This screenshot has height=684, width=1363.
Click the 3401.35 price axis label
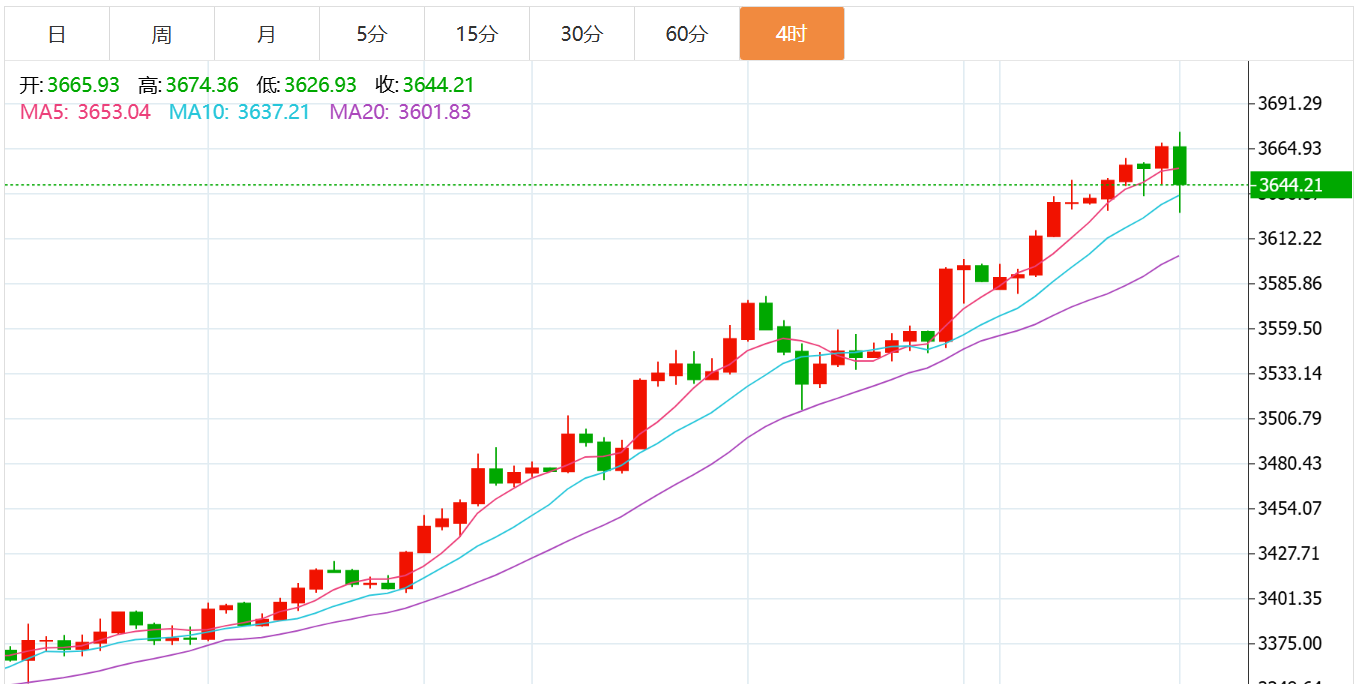pyautogui.click(x=1291, y=598)
